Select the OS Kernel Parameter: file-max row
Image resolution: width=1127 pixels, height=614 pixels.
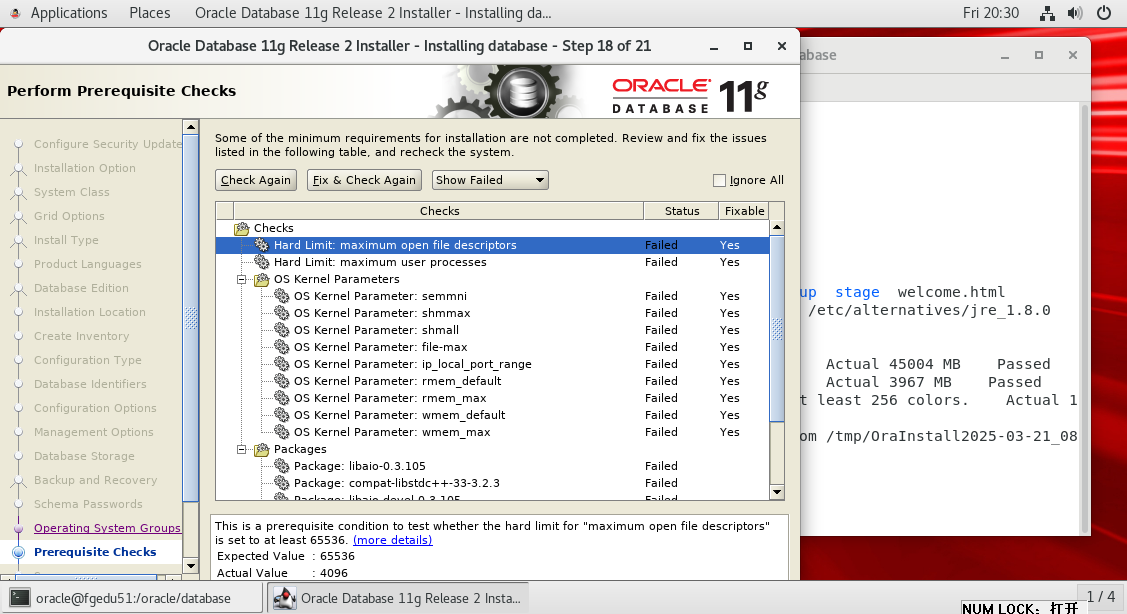pyautogui.click(x=492, y=347)
